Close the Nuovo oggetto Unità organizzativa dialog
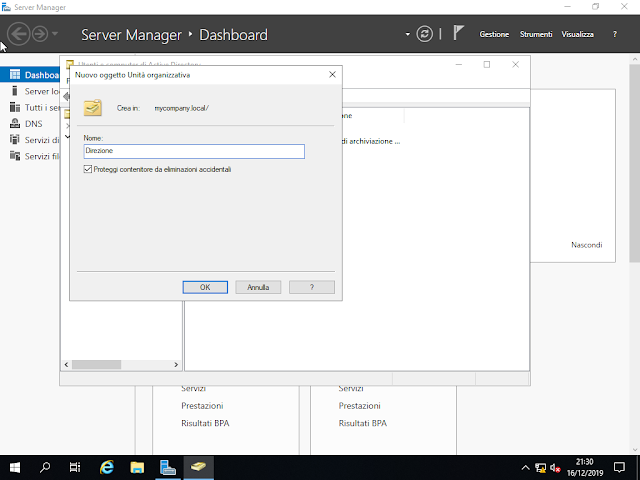Screen dimensions: 640x480 [332, 74]
